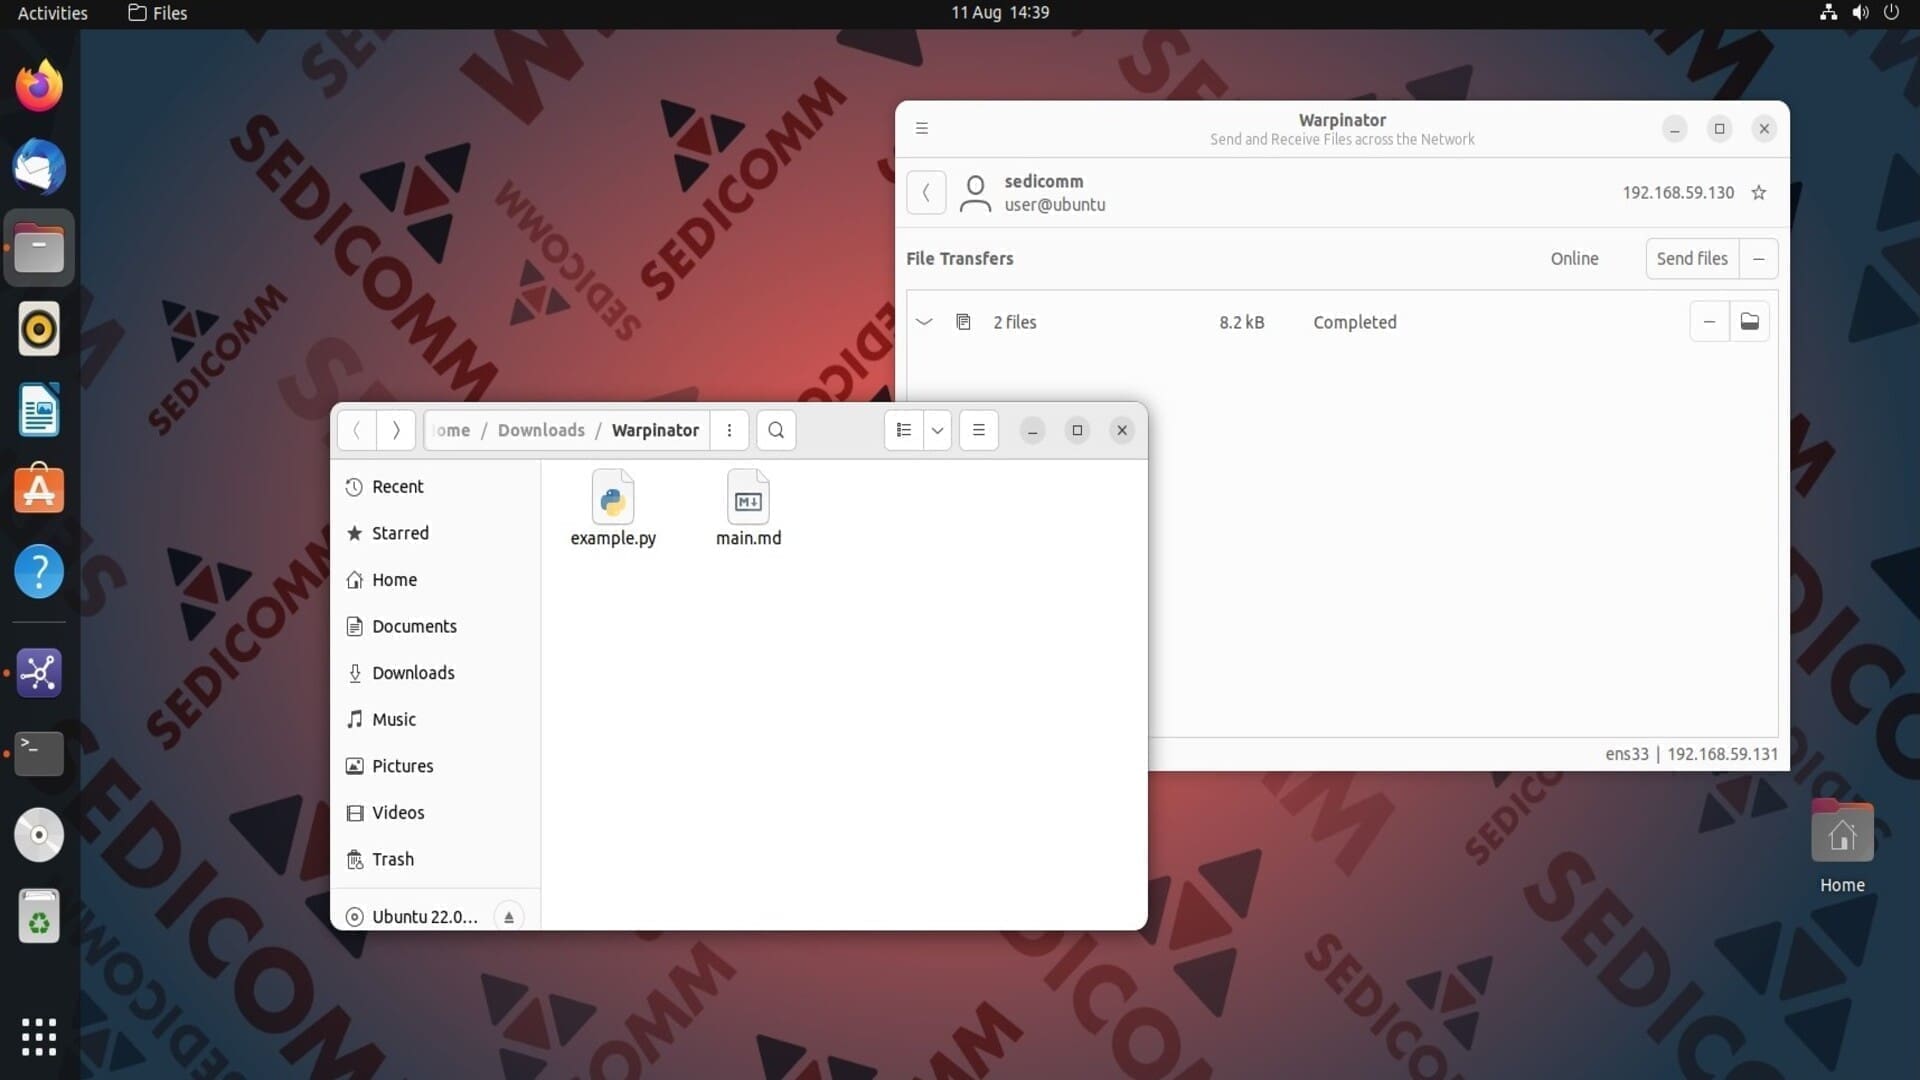Open Trash in Files sidebar
The image size is (1920, 1080).
436,859
